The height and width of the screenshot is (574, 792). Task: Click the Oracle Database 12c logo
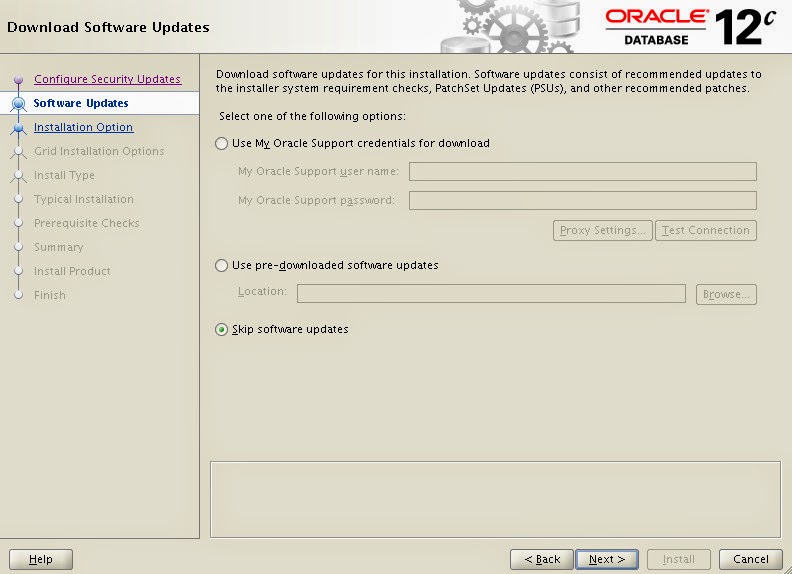coord(690,26)
